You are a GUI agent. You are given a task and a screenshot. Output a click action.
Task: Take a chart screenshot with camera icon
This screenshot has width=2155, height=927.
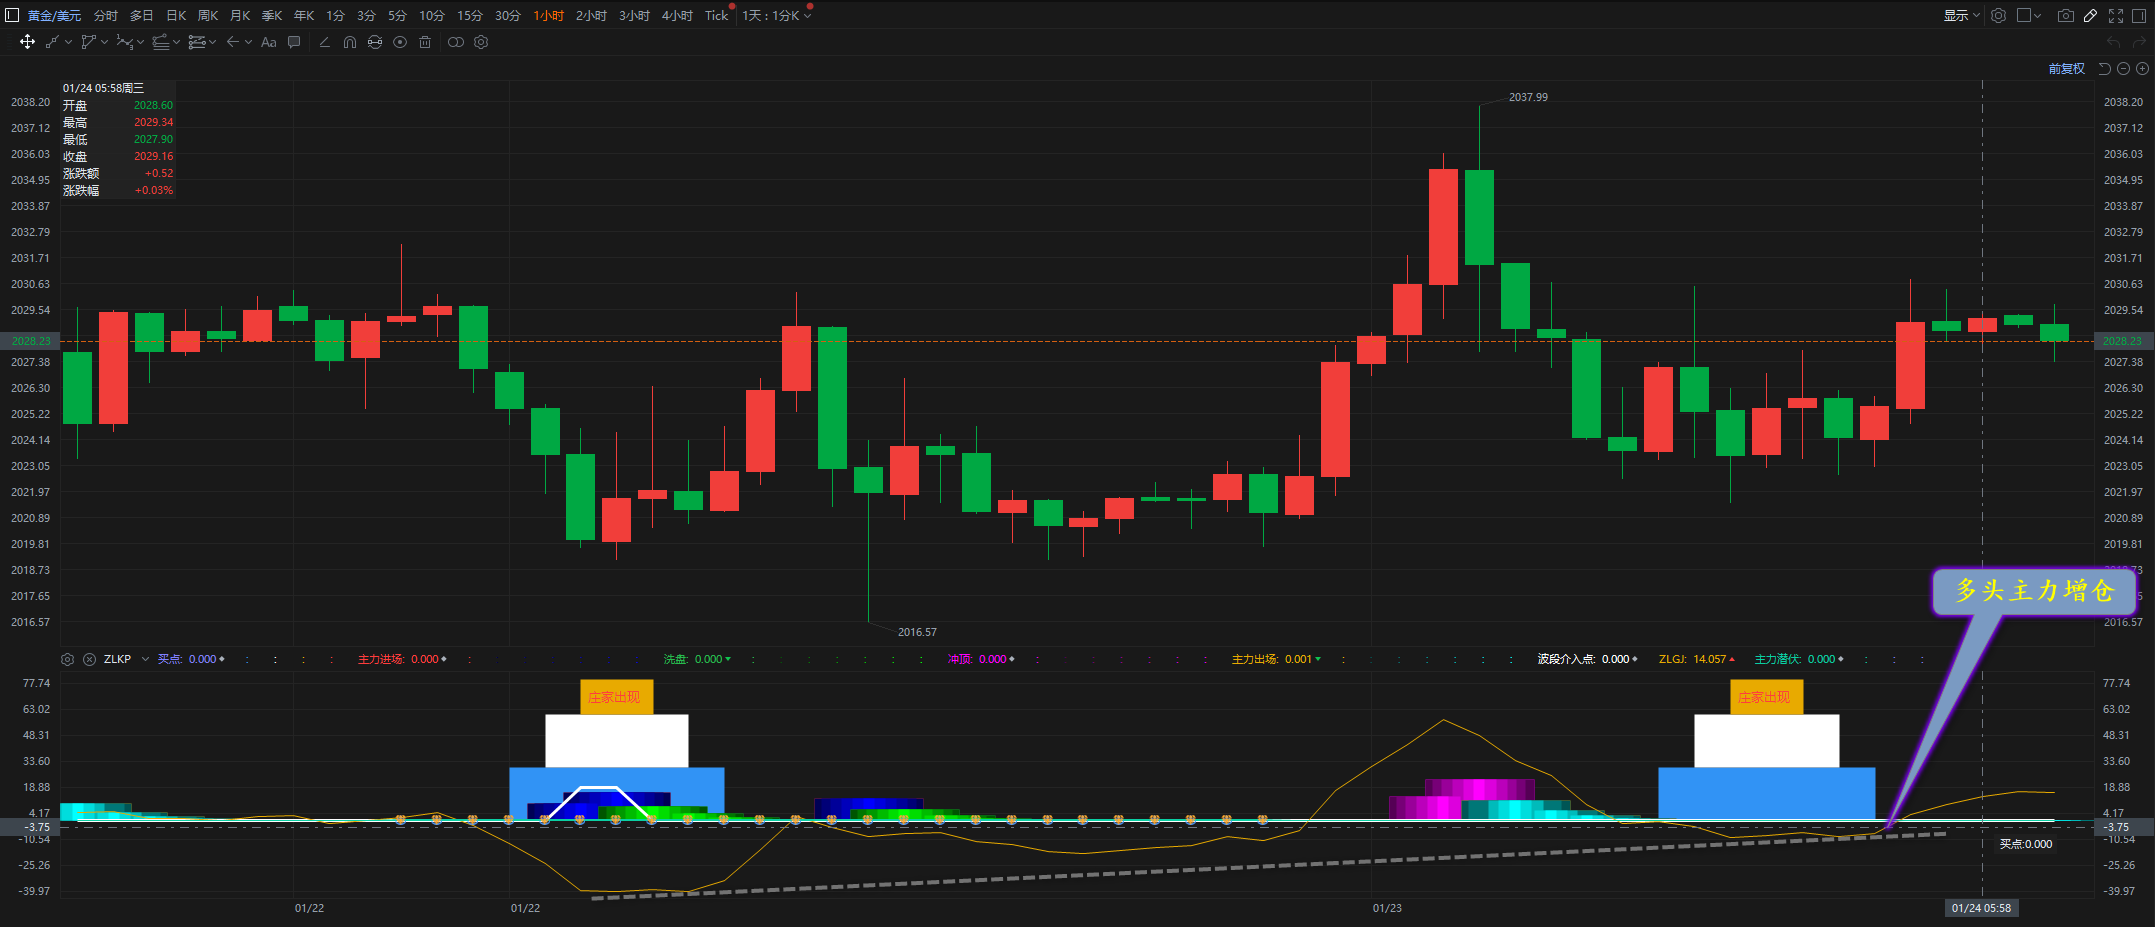tap(2066, 15)
